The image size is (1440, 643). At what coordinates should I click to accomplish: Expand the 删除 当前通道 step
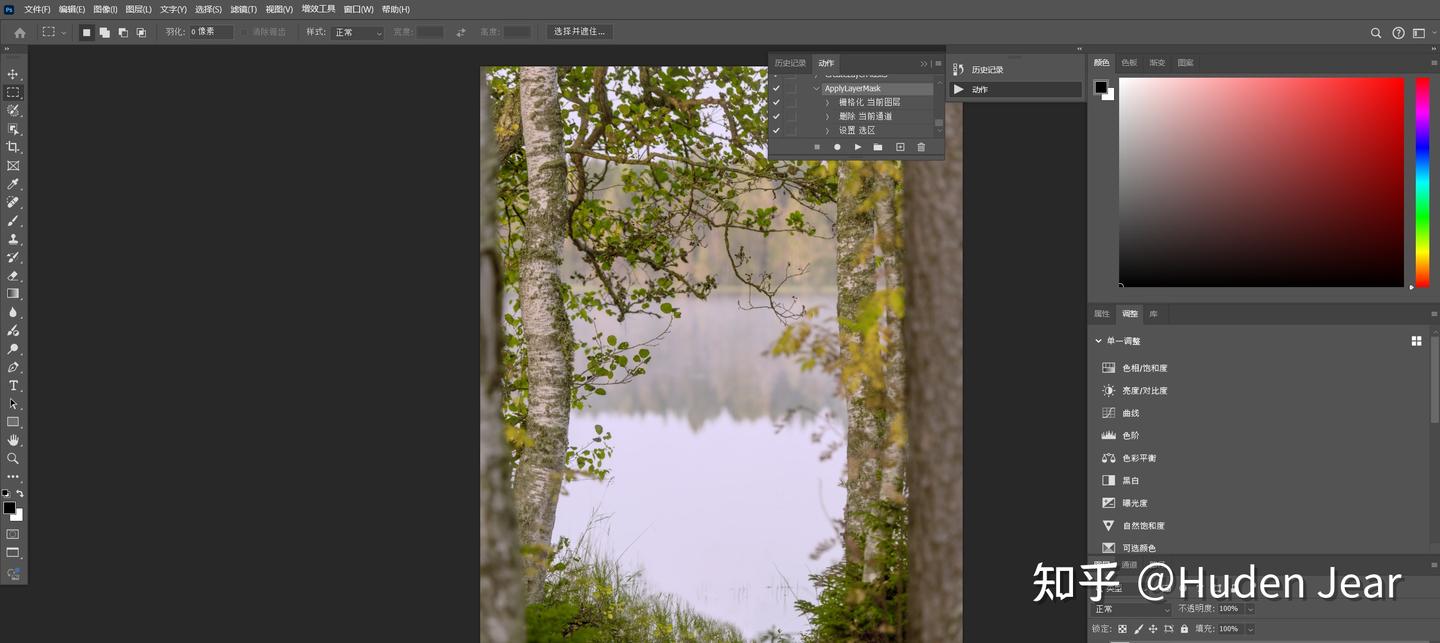[827, 116]
